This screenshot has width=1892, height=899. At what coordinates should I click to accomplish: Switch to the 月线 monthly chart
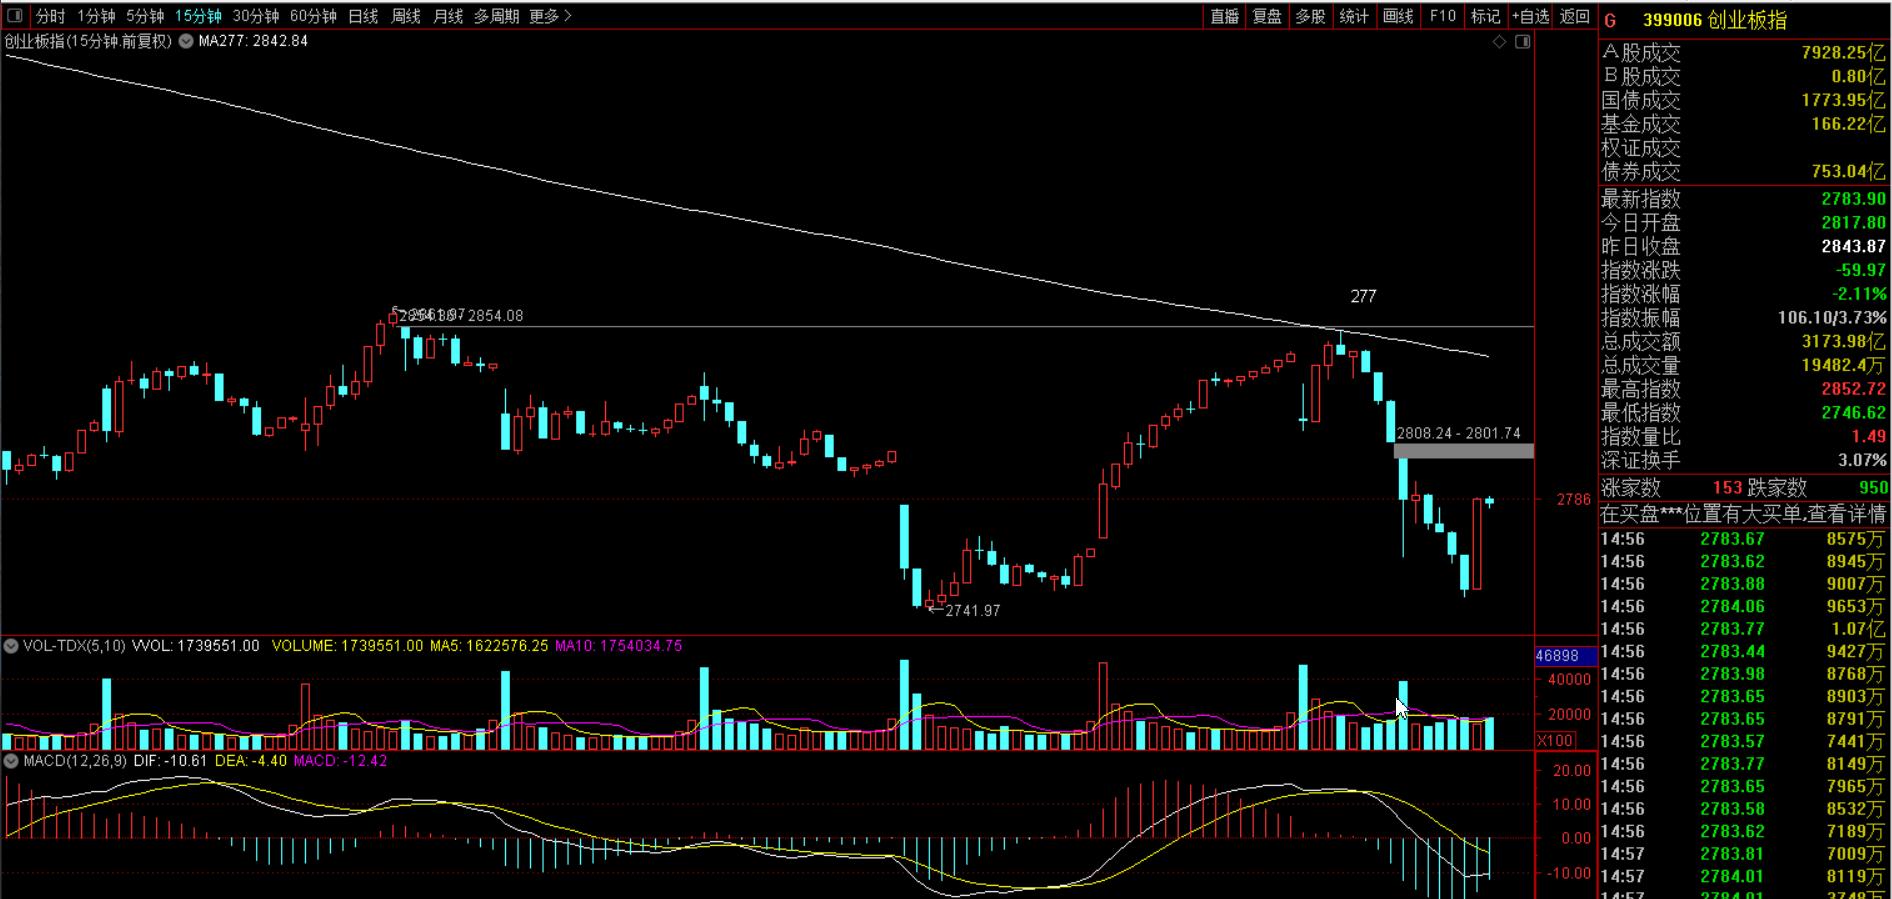click(448, 16)
